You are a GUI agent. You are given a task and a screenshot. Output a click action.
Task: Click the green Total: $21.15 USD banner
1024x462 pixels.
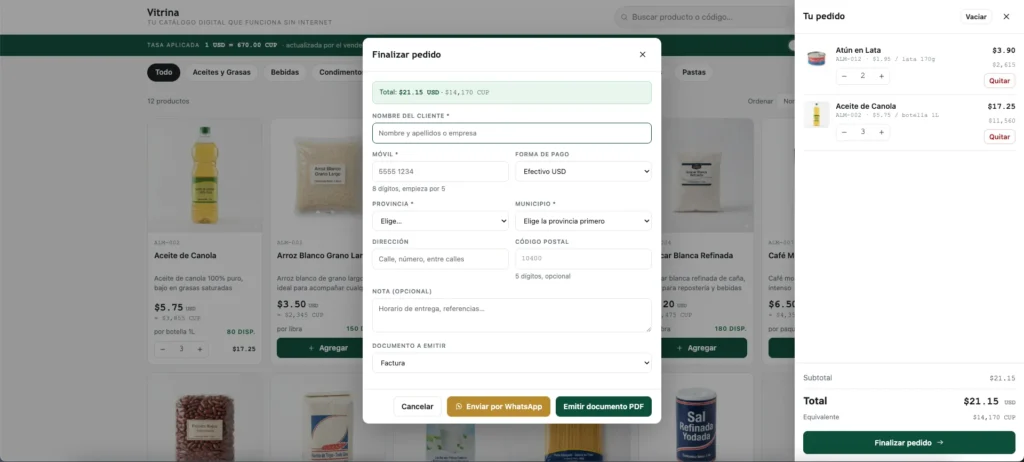(x=512, y=92)
